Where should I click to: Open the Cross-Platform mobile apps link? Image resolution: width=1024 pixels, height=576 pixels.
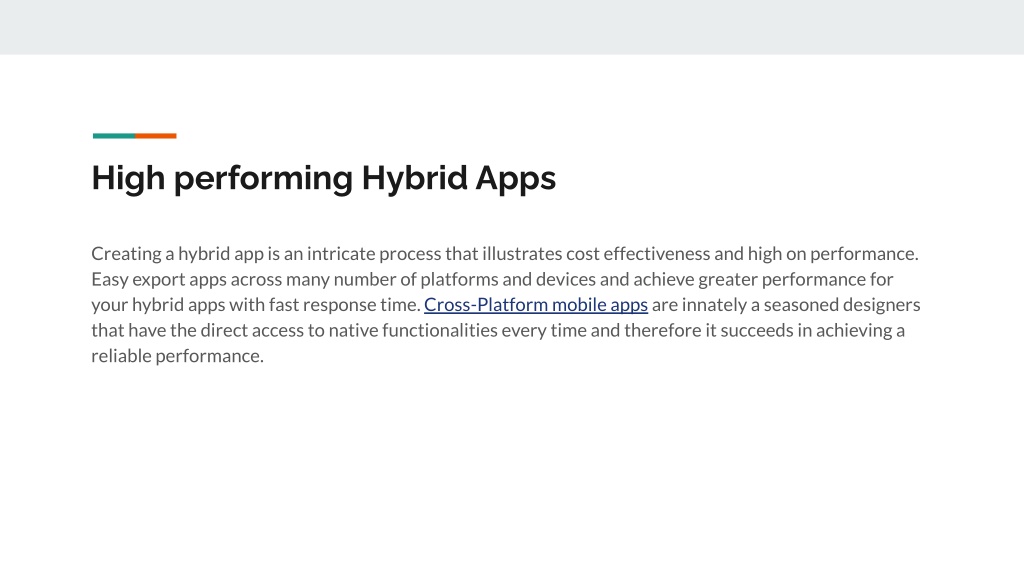tap(536, 305)
